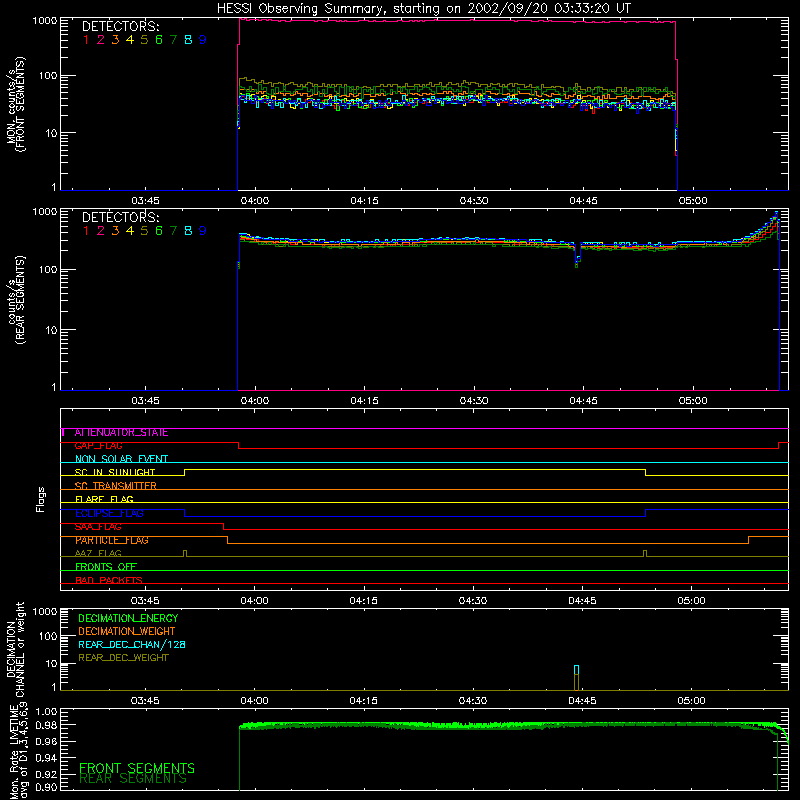Image resolution: width=800 pixels, height=800 pixels.
Task: Select the FLARE_FLAG label
Action: pyautogui.click(x=104, y=499)
